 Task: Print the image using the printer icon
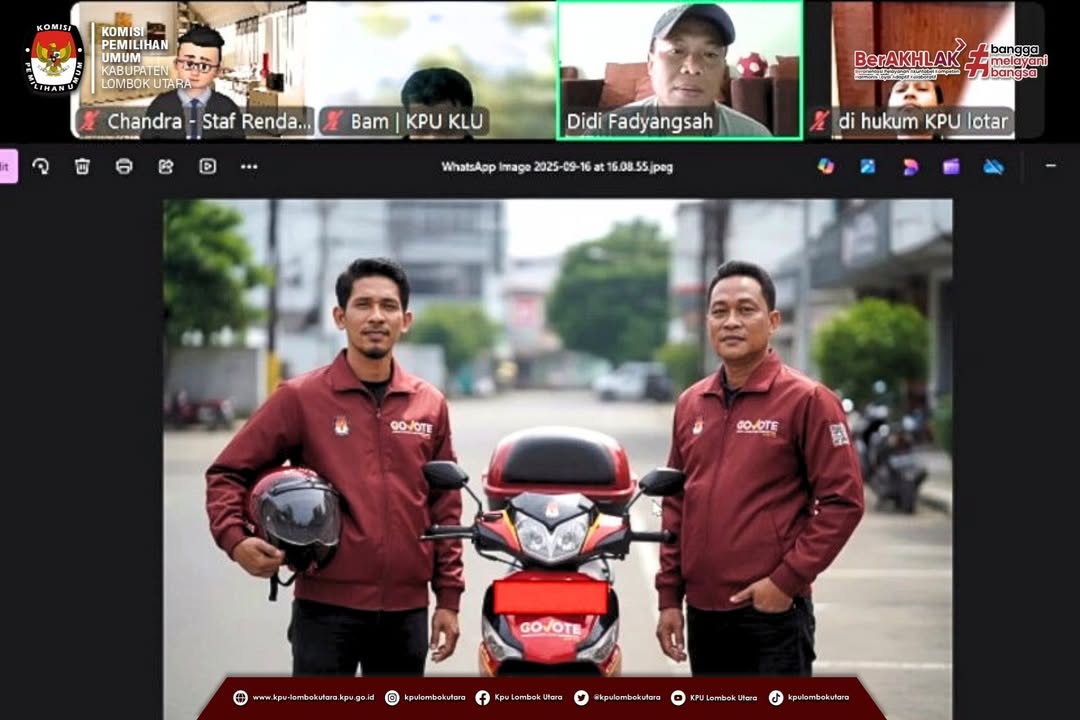pyautogui.click(x=124, y=166)
